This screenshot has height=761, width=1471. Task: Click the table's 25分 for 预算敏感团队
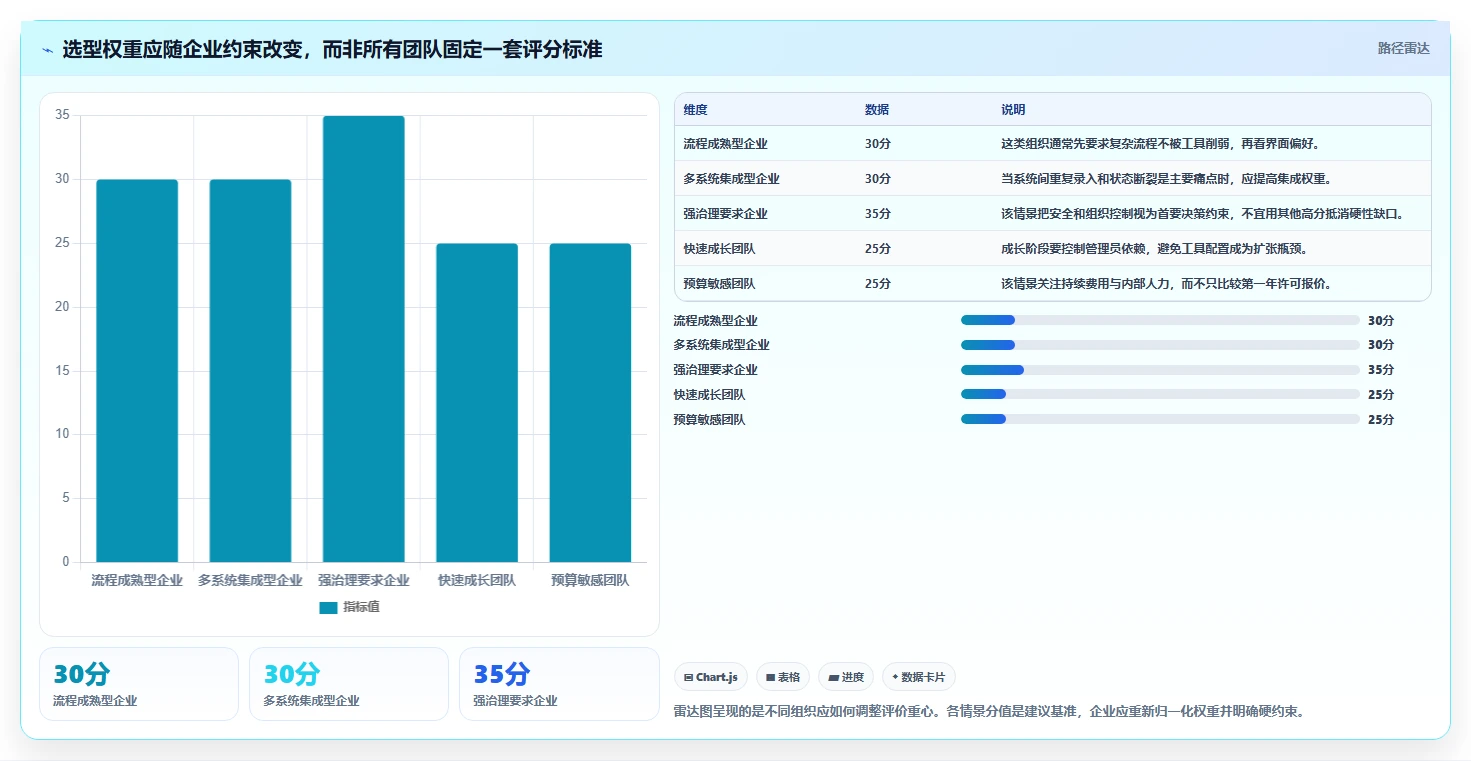[878, 284]
